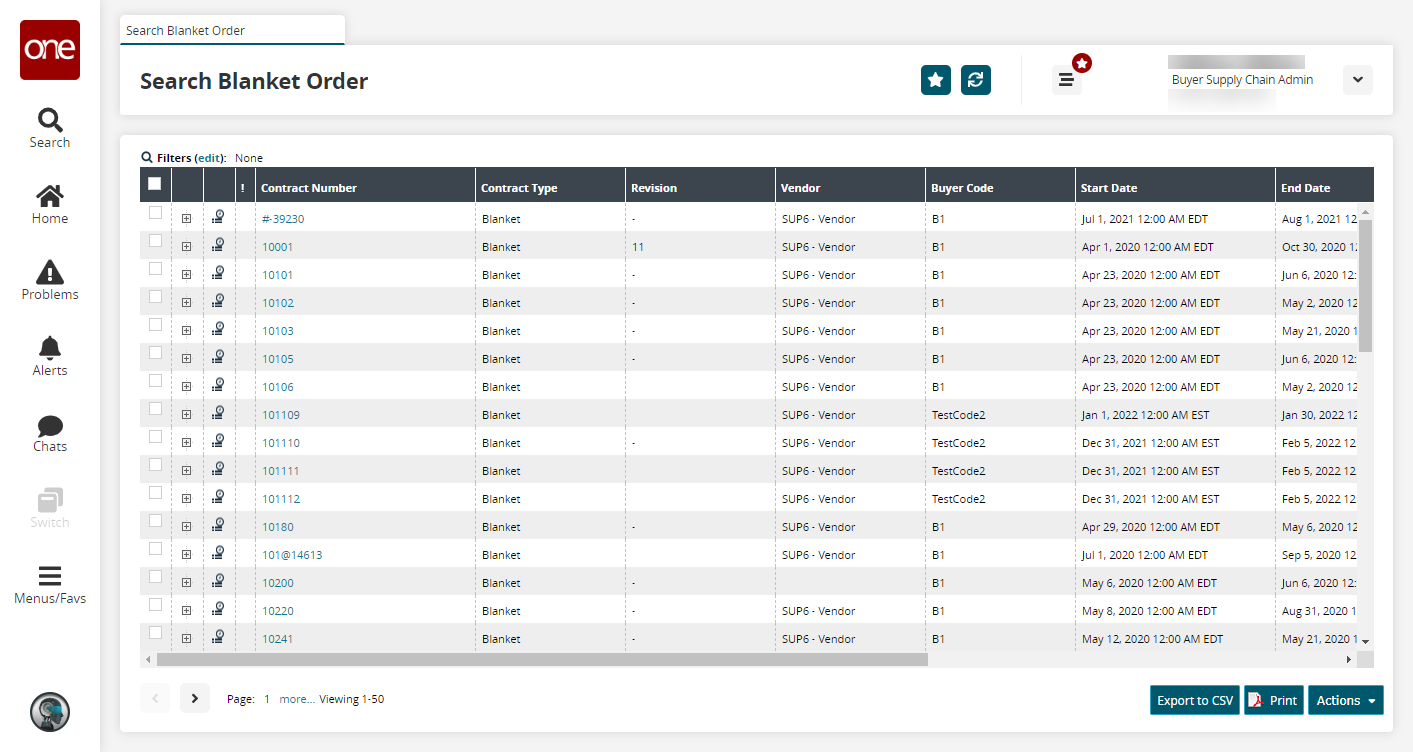This screenshot has width=1413, height=752.
Task: Open contract number 101@14613 link
Action: (292, 555)
